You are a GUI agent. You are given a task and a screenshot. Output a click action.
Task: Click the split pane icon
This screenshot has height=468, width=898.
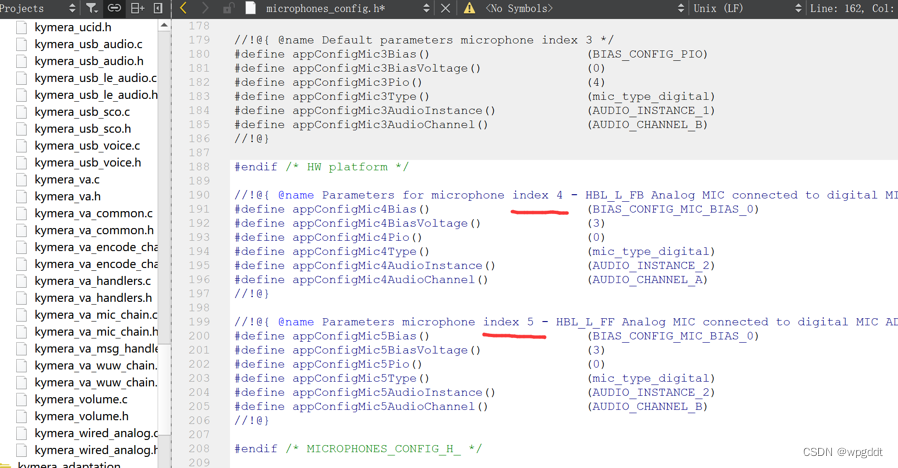click(x=137, y=8)
